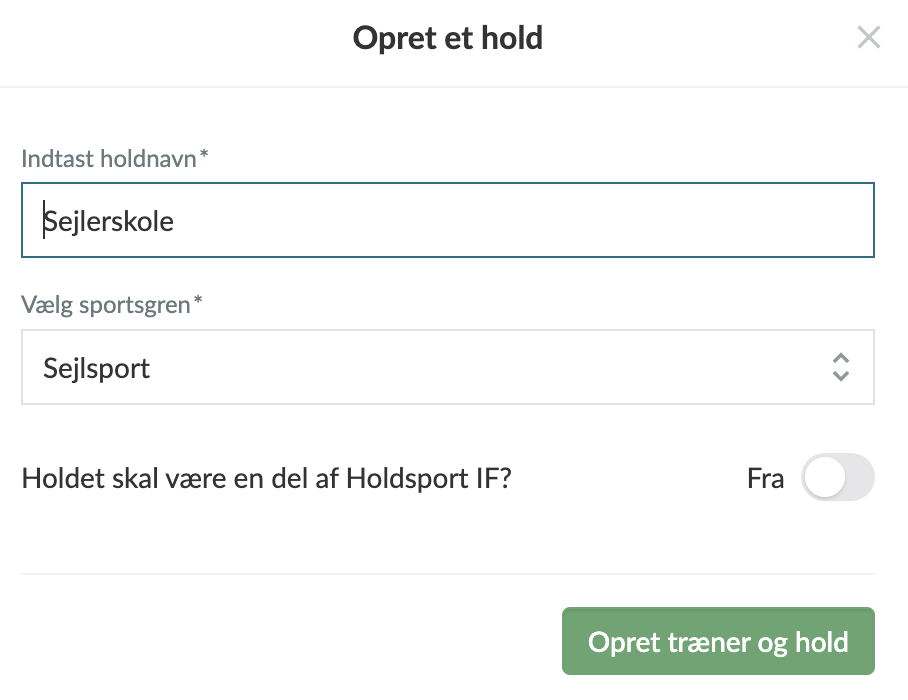Toggle the Holdsport IF switch

tap(837, 479)
